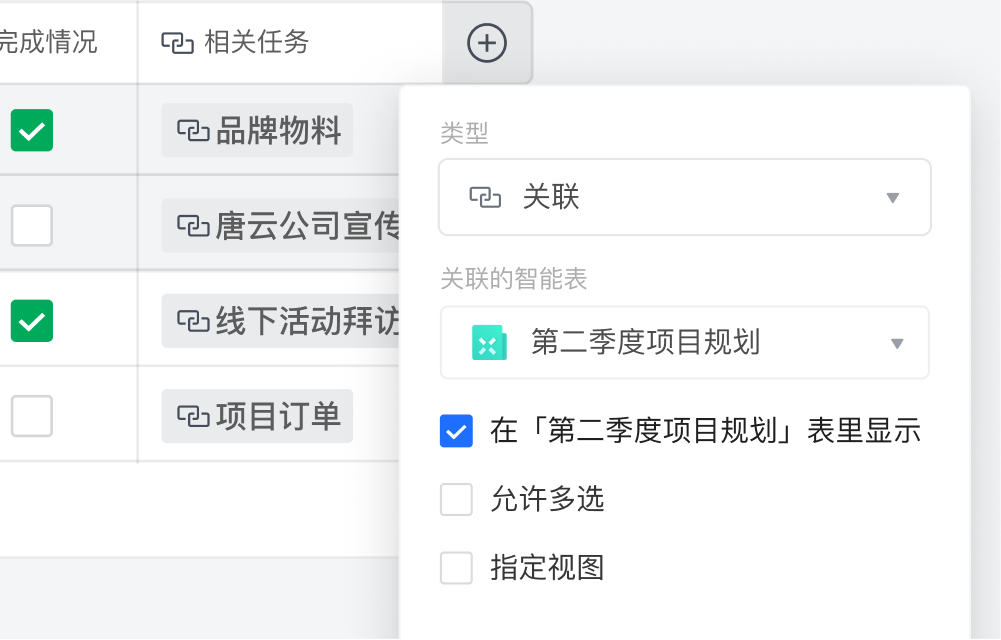Select the 相关任务 column header
This screenshot has width=1001, height=640.
click(290, 43)
